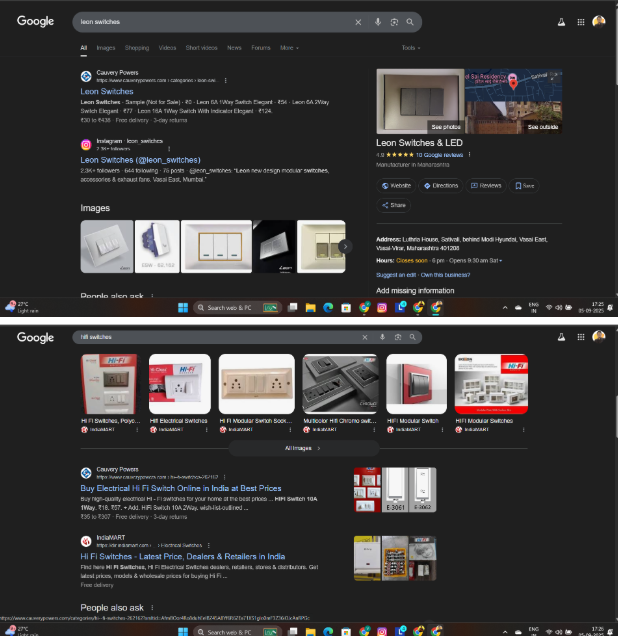Open the red 'HIFI Modular Switch' image
This screenshot has height=636, width=618.
416,384
